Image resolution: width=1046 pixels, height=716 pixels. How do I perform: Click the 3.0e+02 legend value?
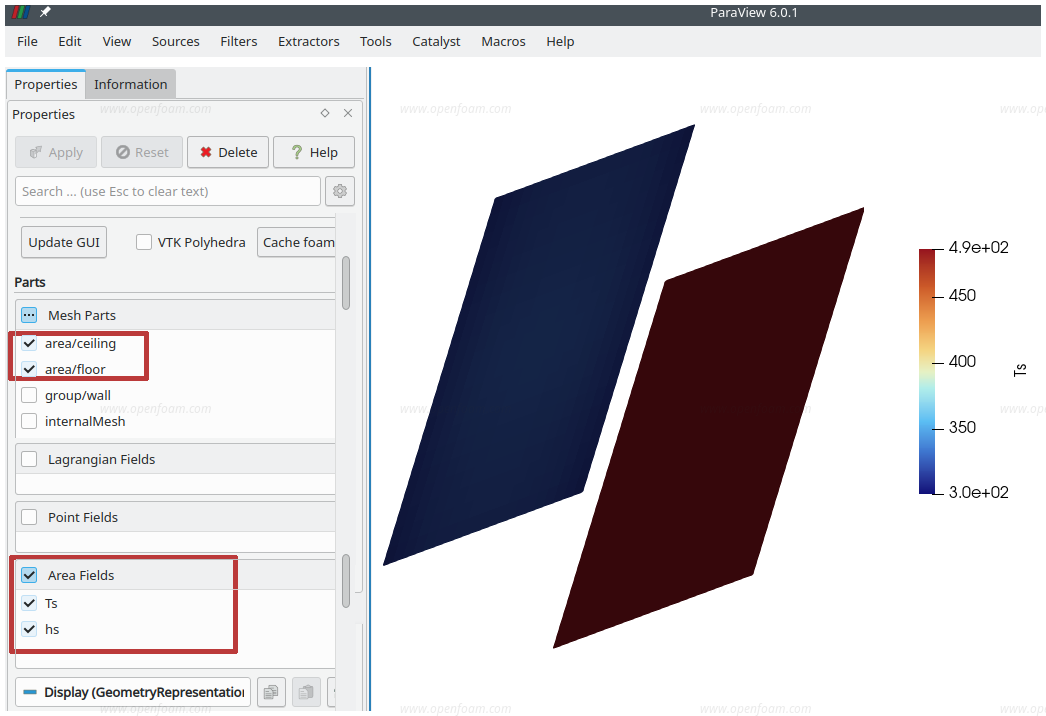[x=979, y=492]
